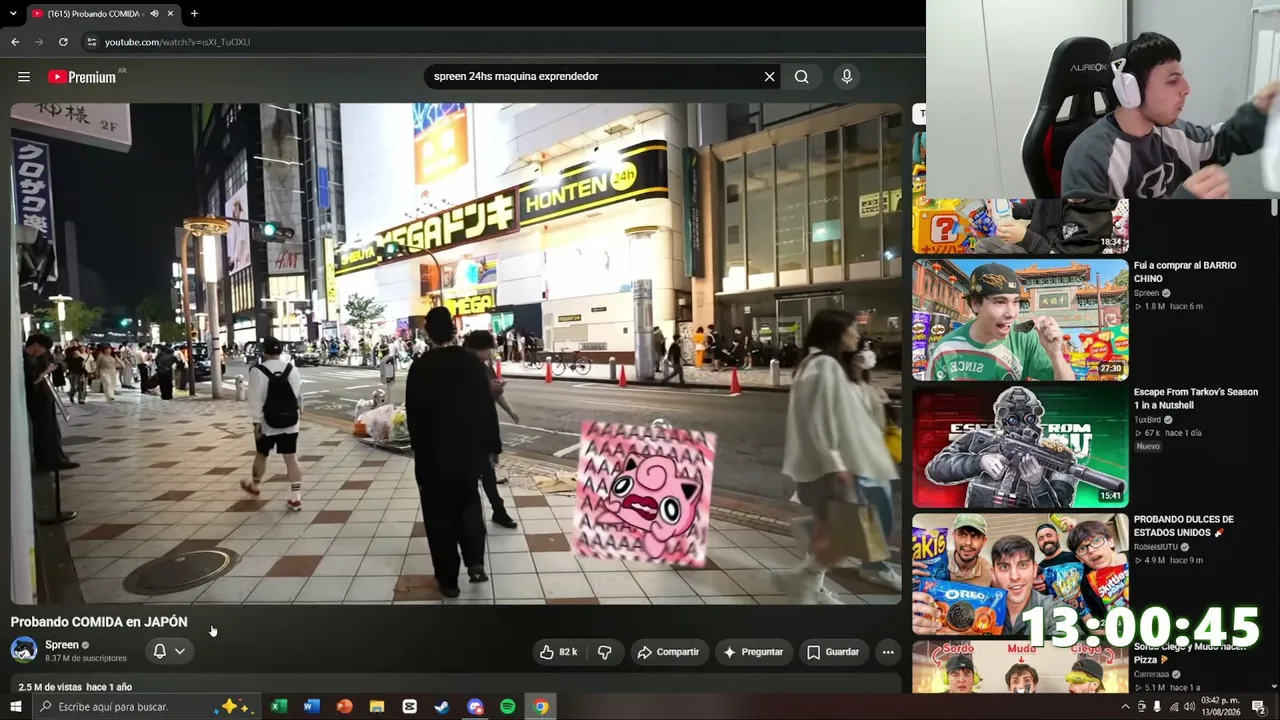Open Discord from the taskbar
The image size is (1280, 720).
point(475,707)
